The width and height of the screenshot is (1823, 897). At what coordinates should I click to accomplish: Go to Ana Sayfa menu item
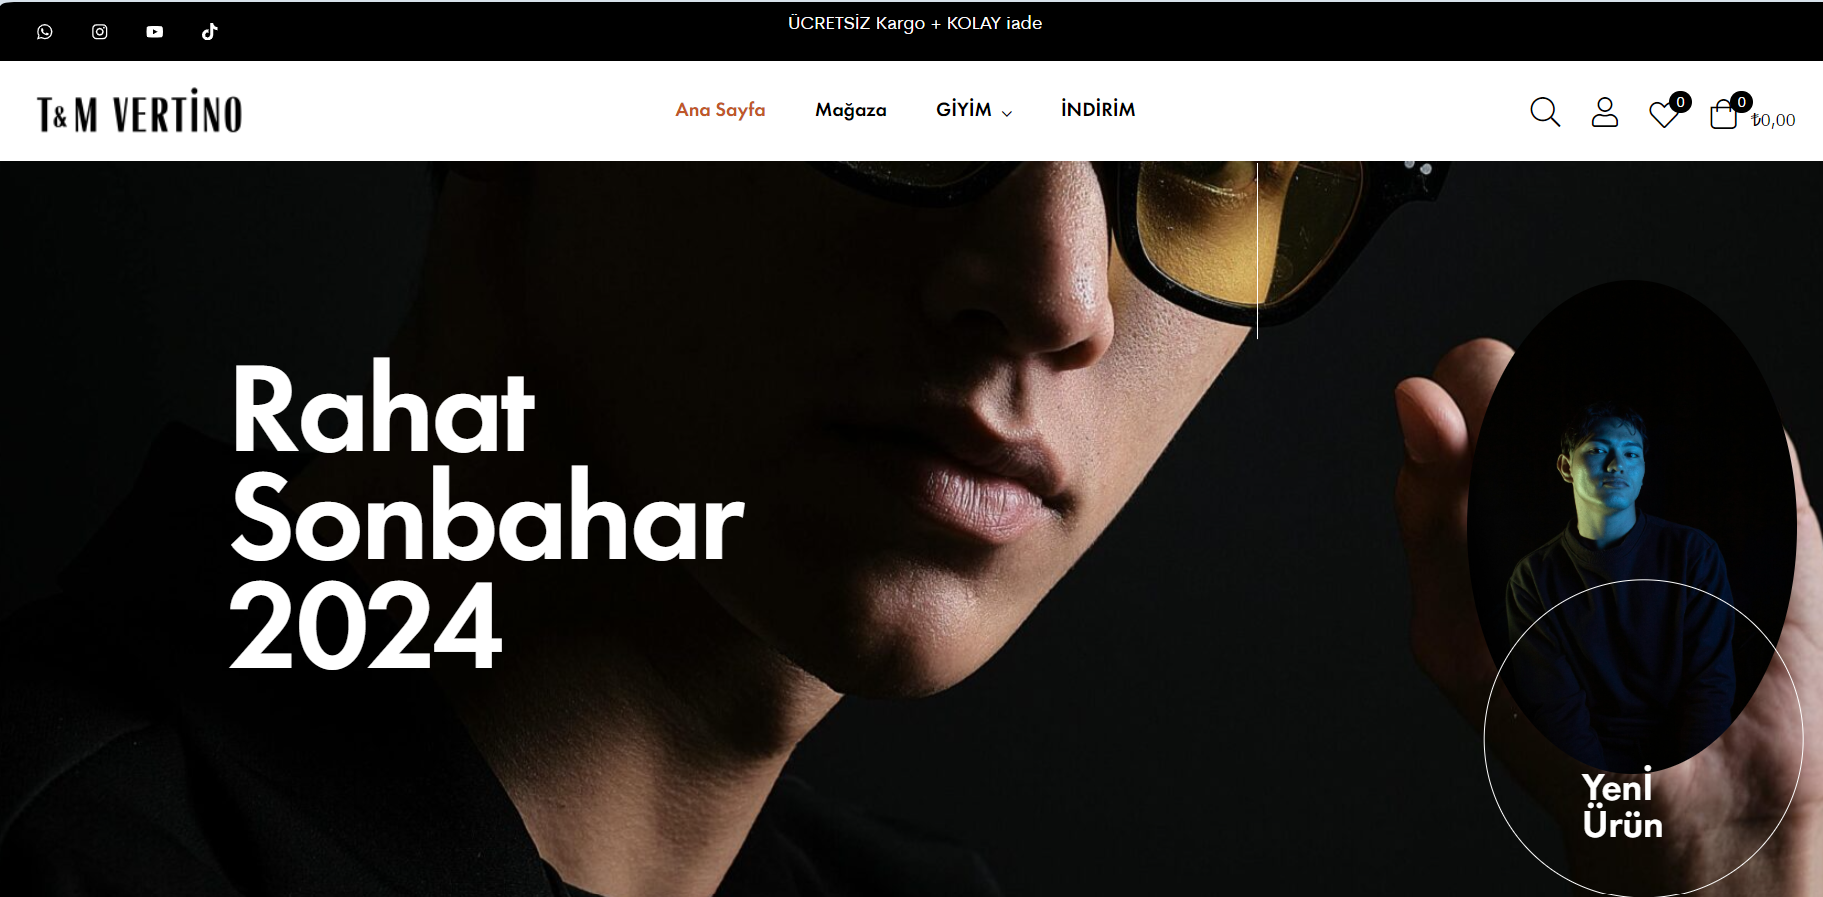[720, 110]
